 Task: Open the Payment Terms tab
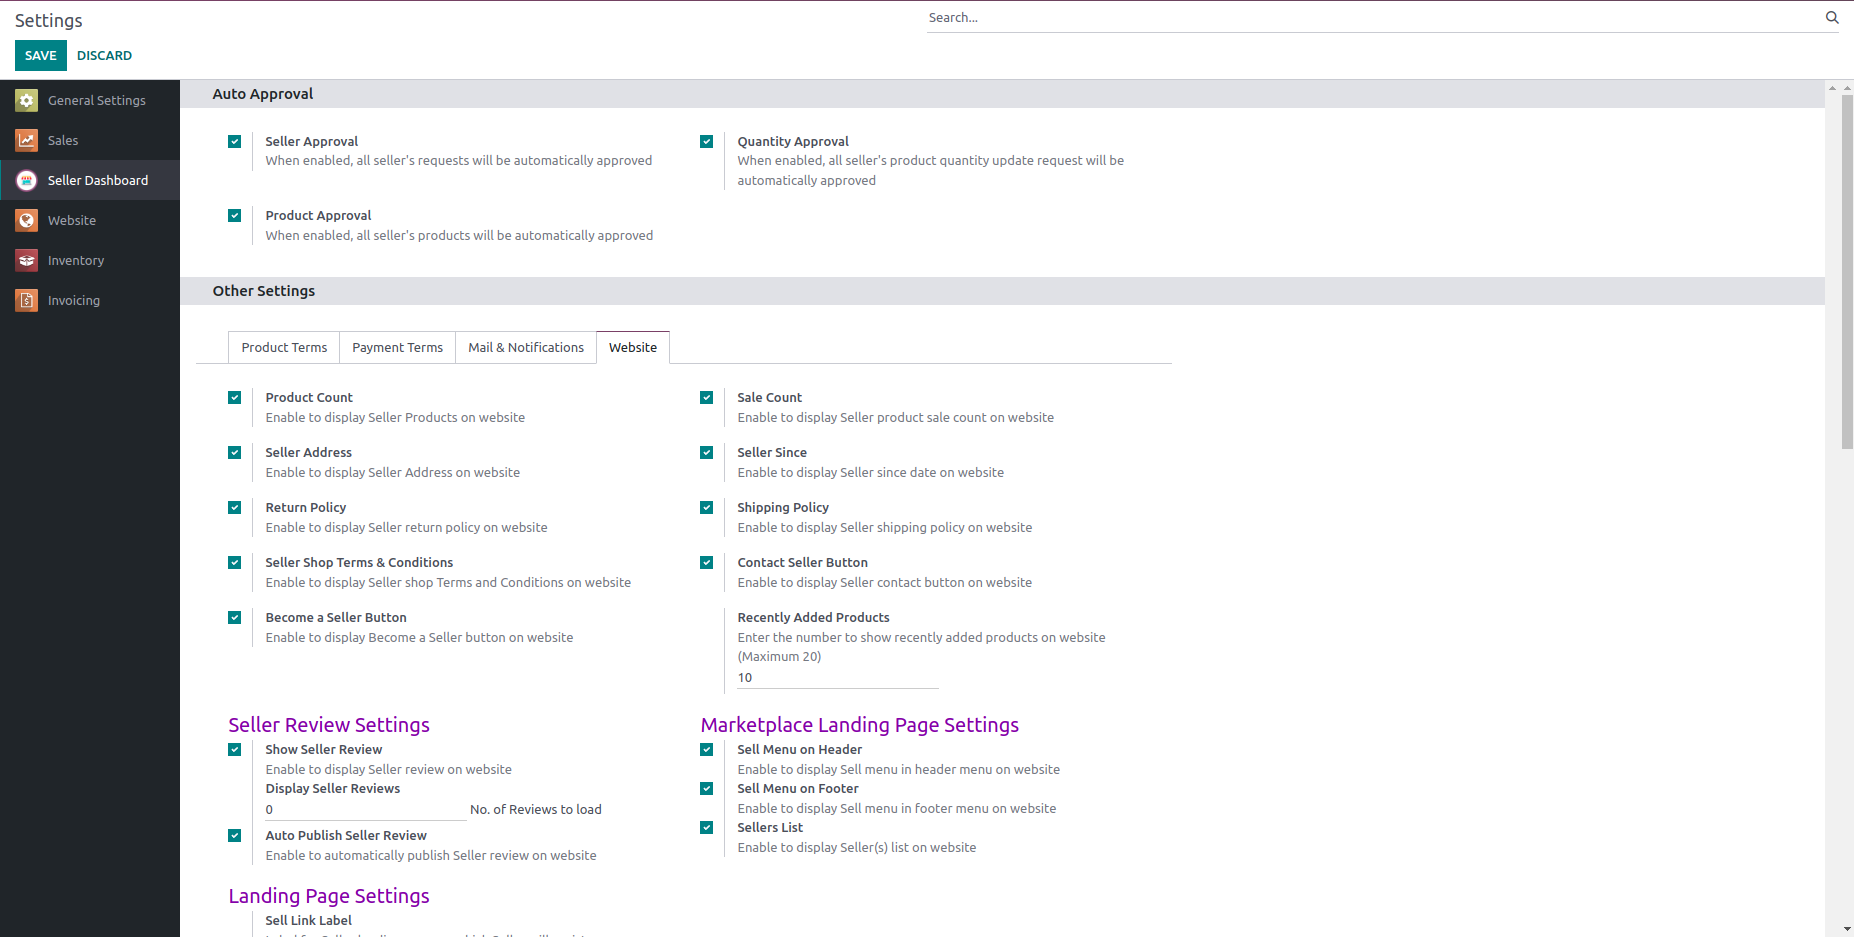coord(397,347)
